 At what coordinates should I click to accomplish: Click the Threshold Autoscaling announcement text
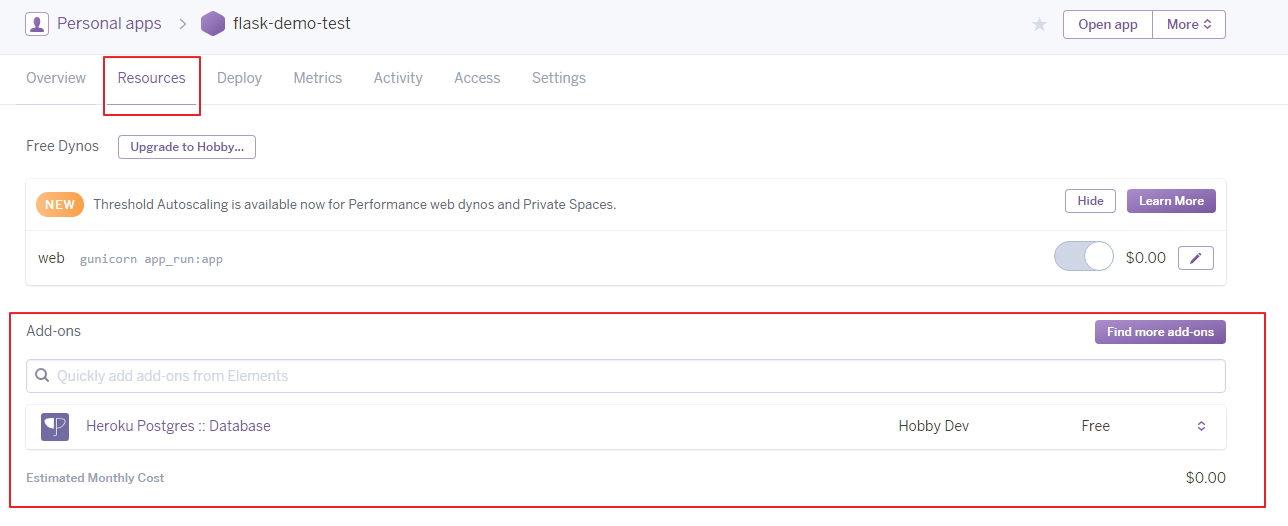click(354, 204)
